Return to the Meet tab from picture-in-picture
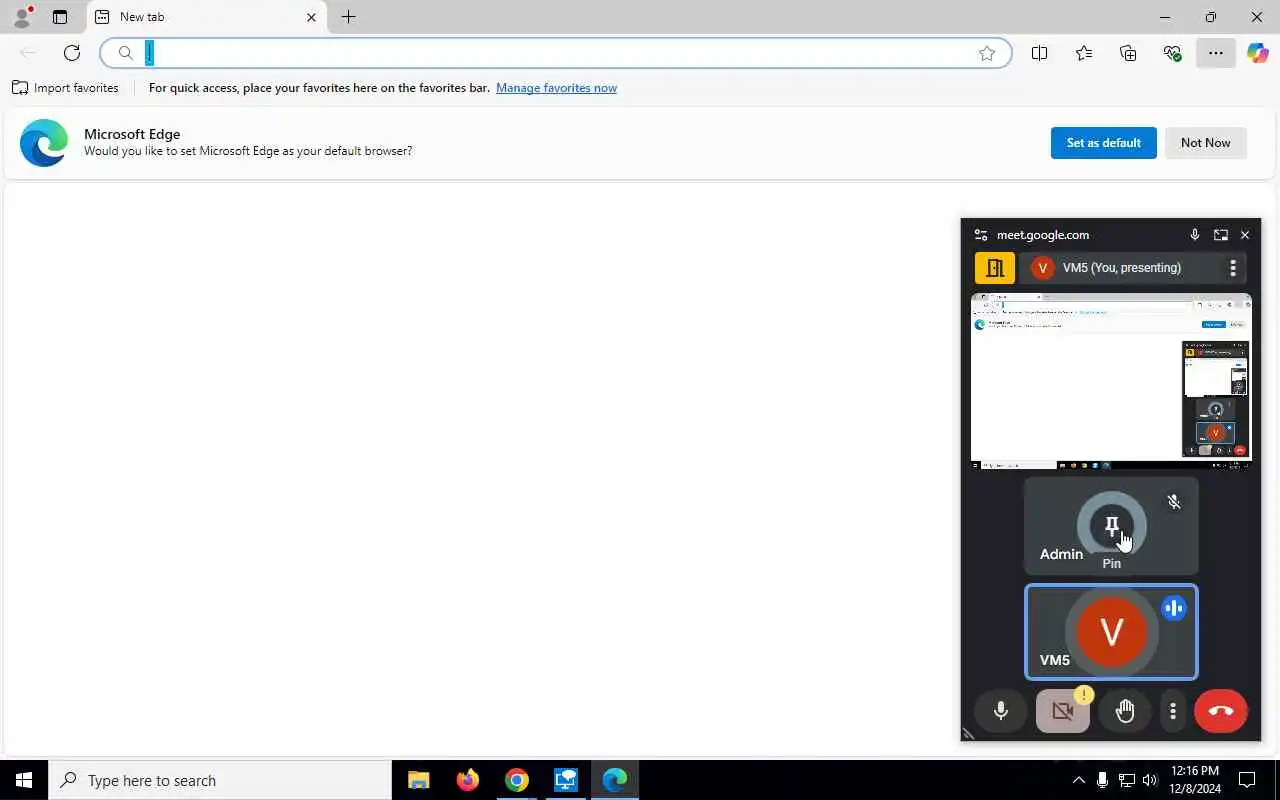 [x=1220, y=235]
